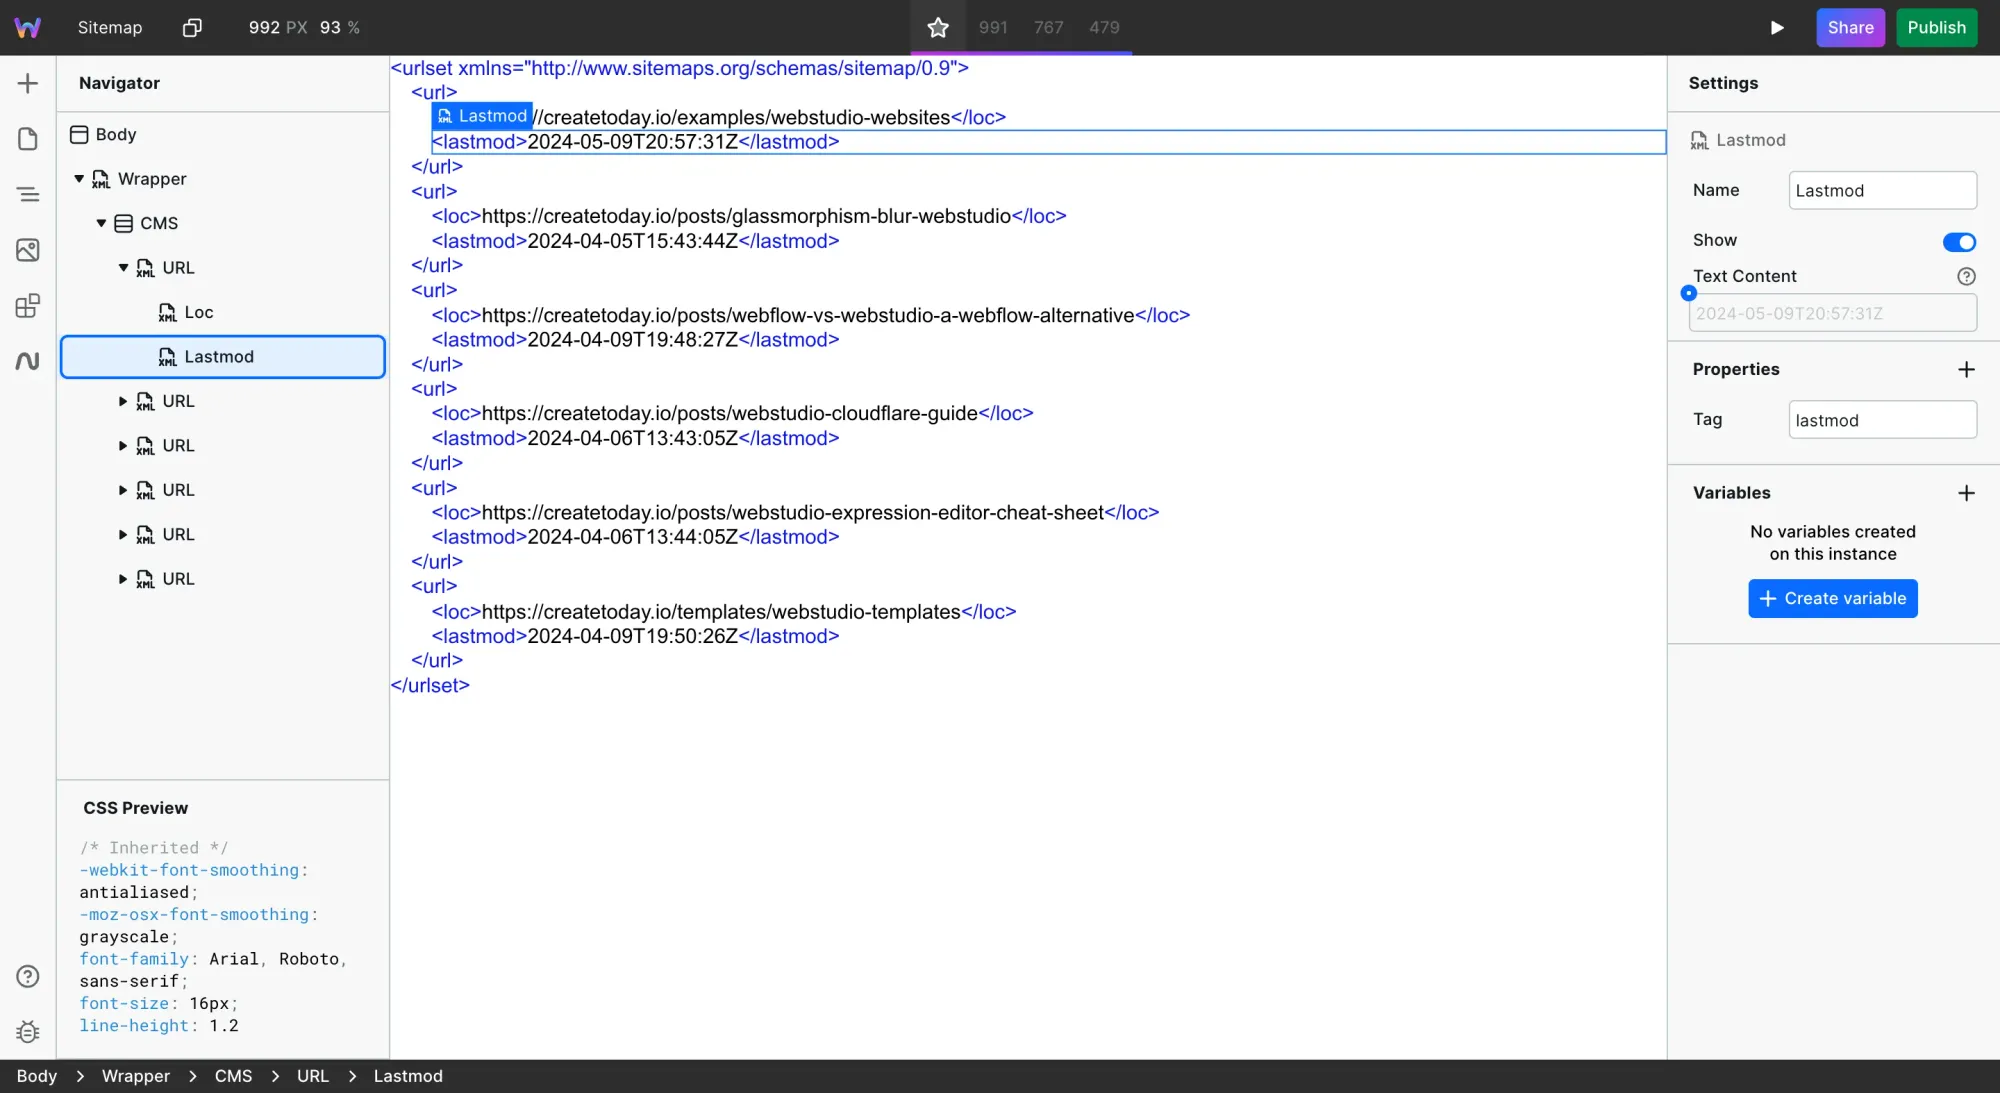Open the Marketplace icon in sidebar

pos(28,306)
